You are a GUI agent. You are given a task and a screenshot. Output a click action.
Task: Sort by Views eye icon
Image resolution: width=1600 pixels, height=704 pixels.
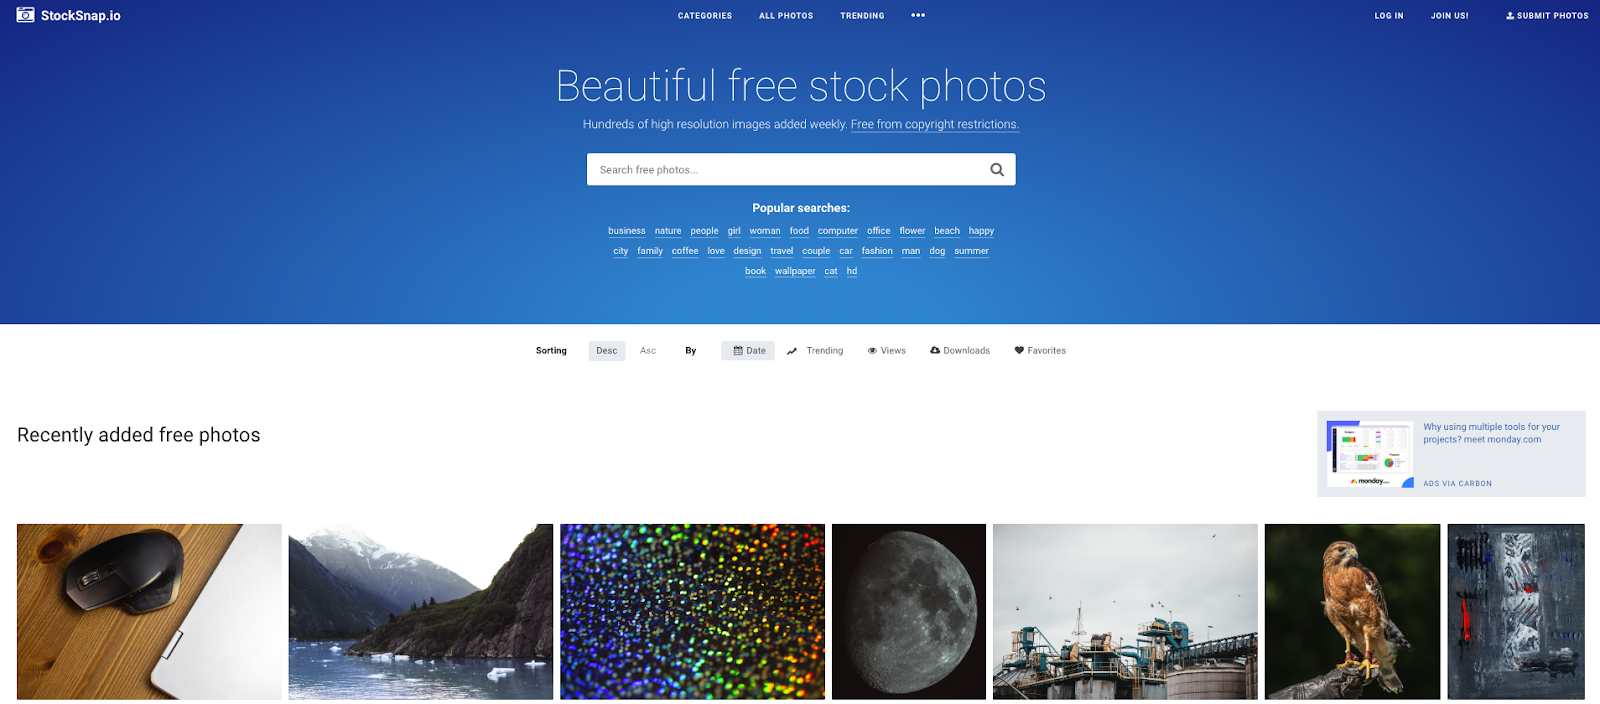[872, 351]
